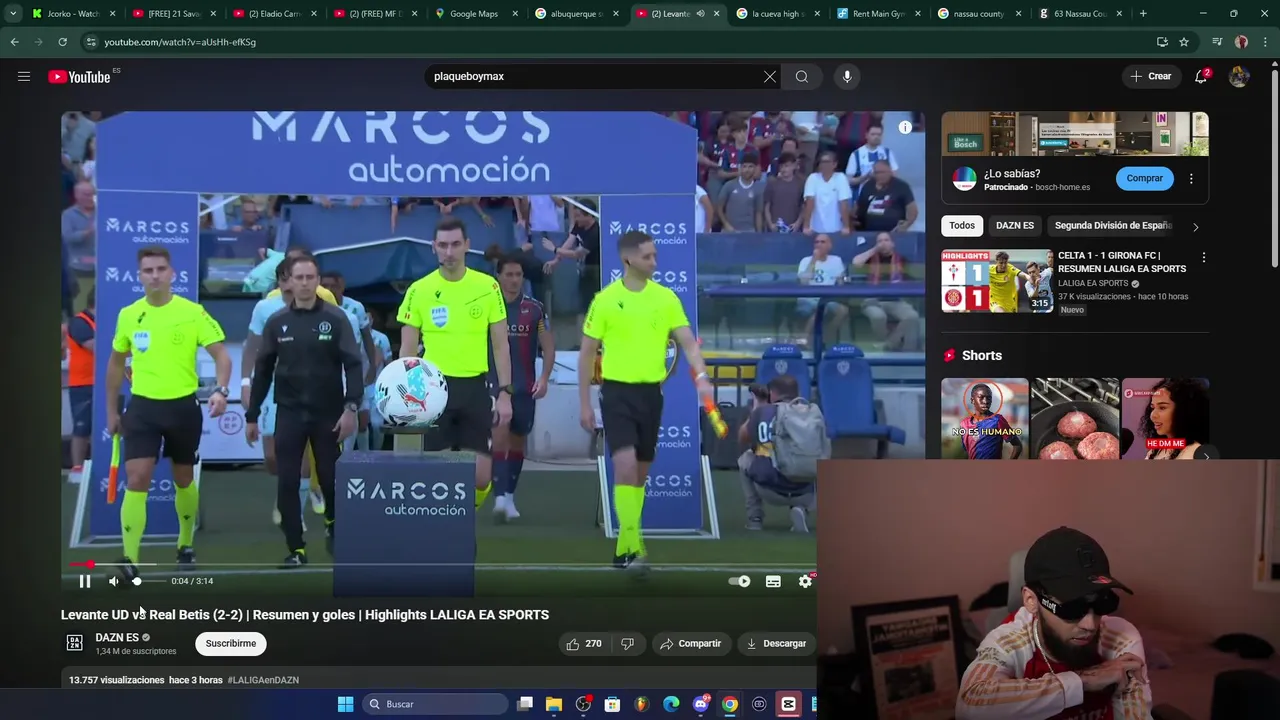Open the Windows Start menu
Screen dimensions: 1280x720
345,704
